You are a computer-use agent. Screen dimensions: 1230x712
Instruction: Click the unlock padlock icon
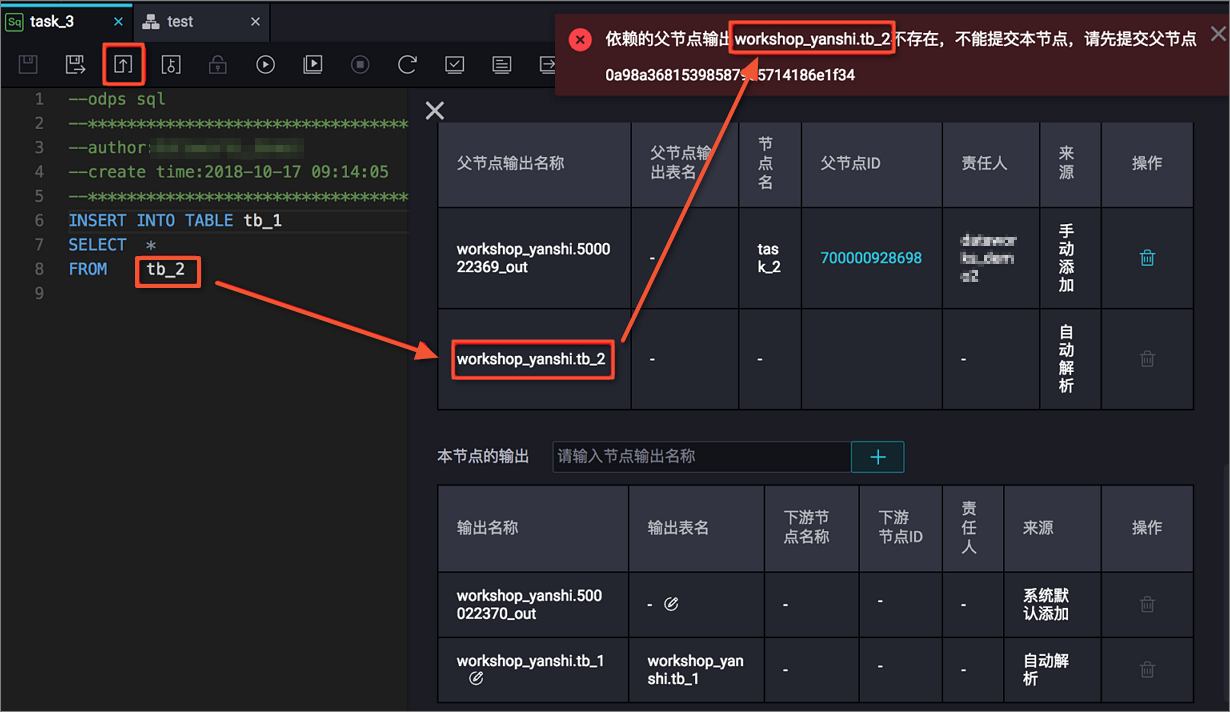point(217,65)
